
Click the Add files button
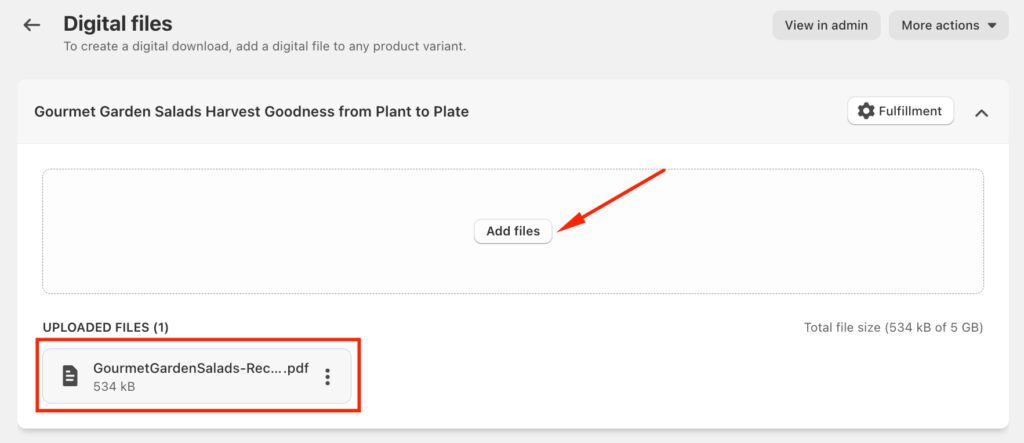point(513,231)
